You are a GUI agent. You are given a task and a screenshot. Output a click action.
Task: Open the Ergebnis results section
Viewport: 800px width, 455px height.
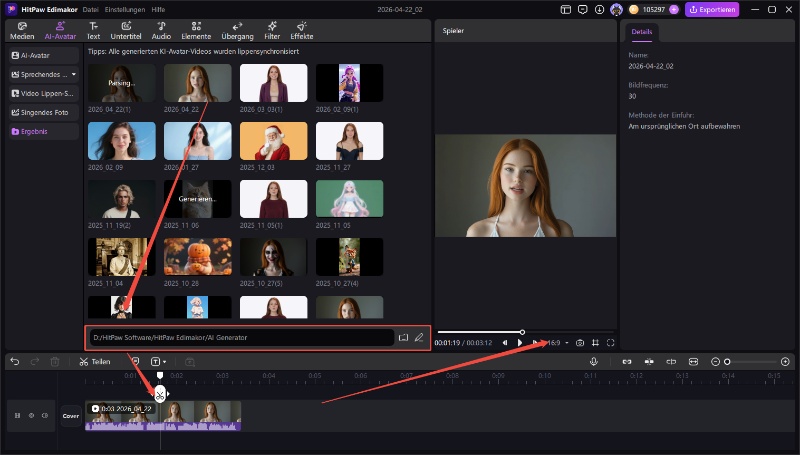44,131
